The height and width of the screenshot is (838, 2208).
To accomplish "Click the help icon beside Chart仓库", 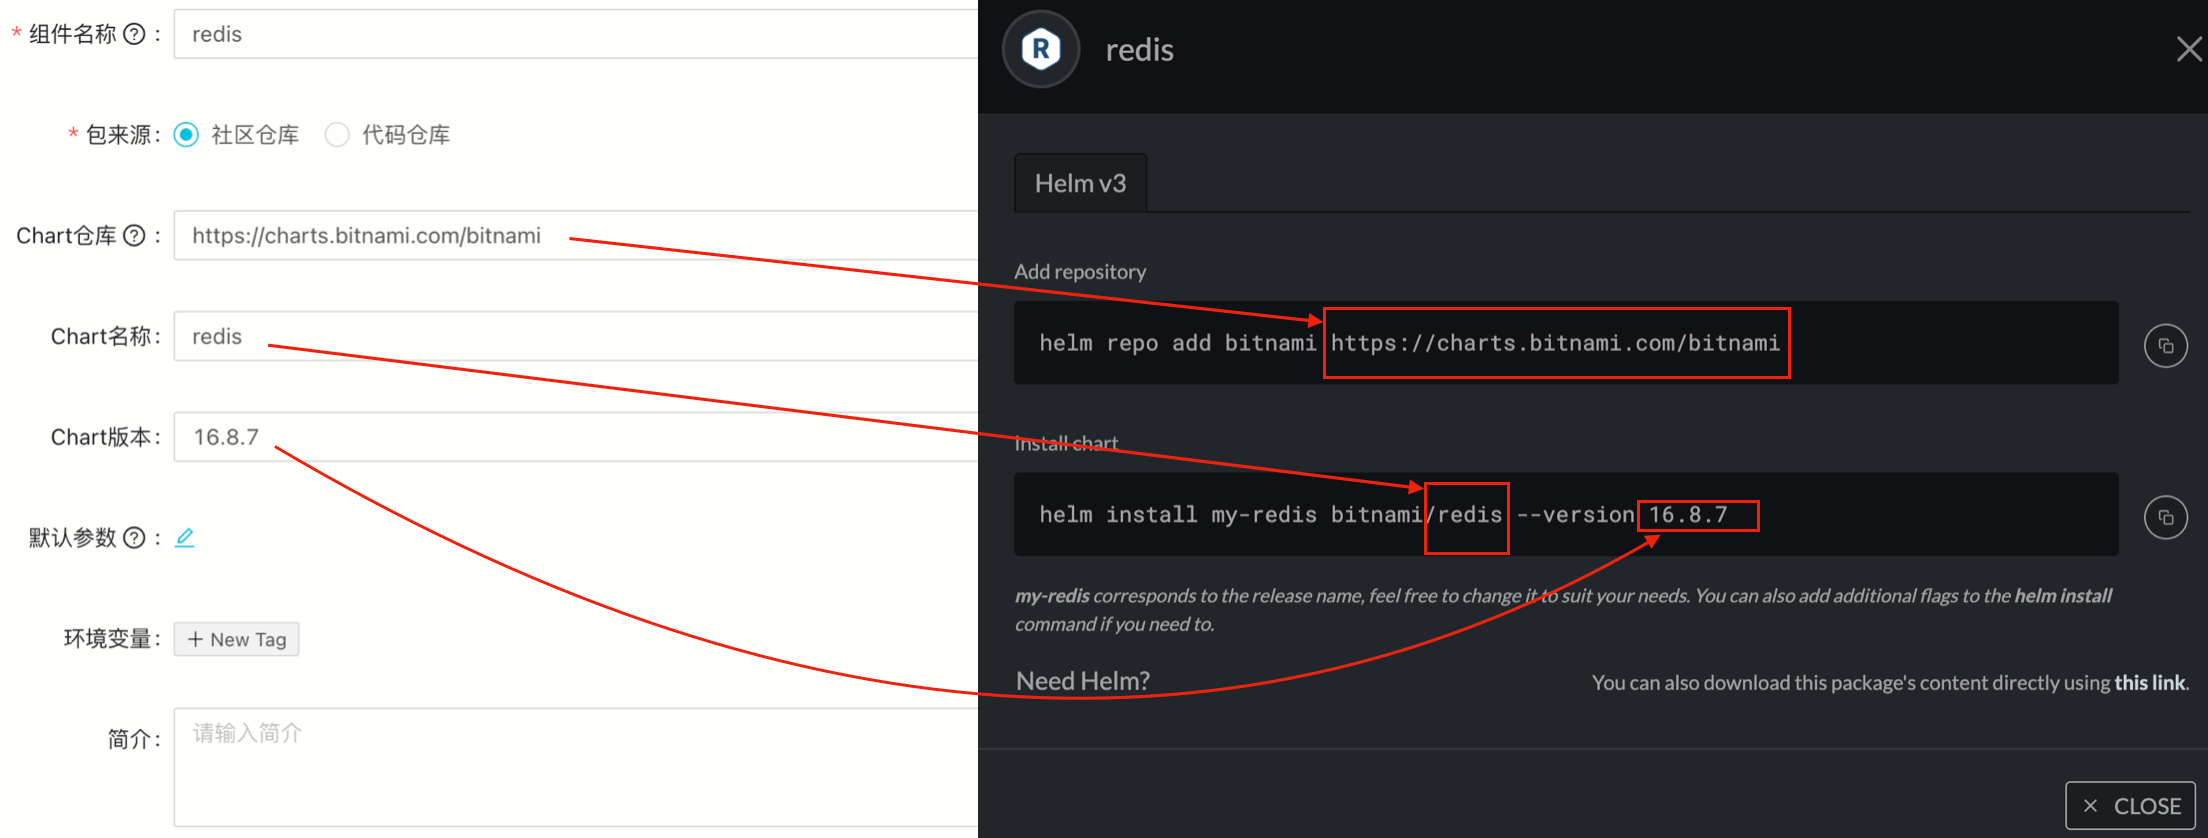I will pos(134,235).
